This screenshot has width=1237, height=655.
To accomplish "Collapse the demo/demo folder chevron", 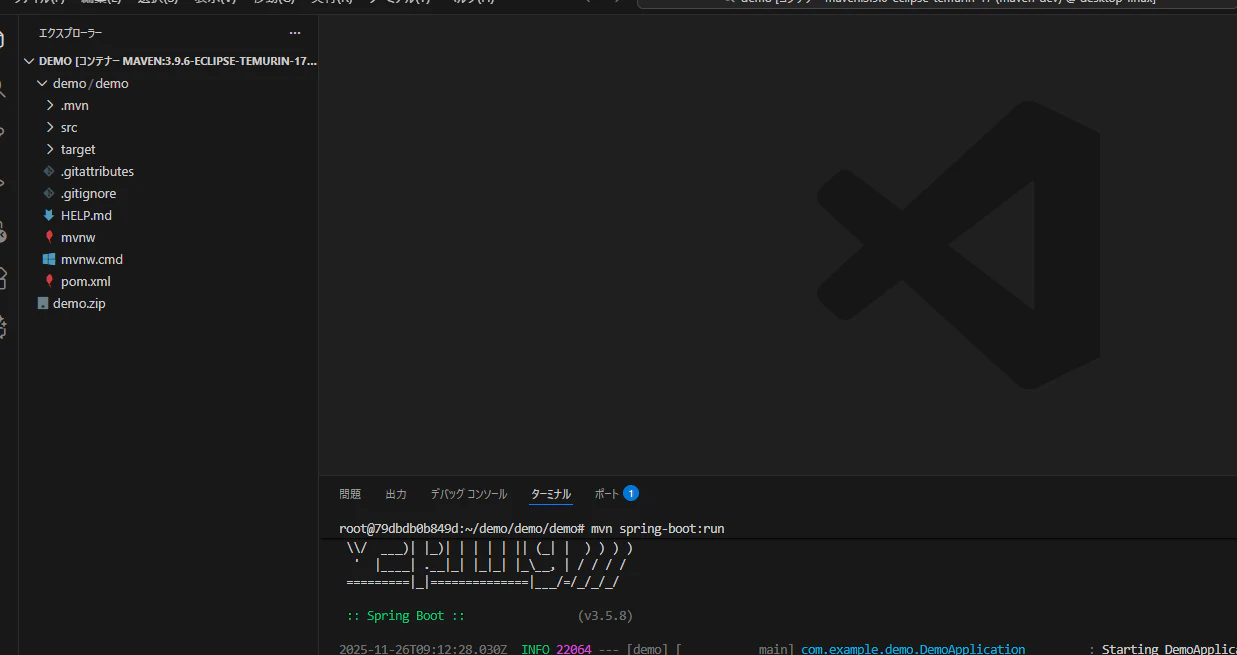I will point(43,83).
